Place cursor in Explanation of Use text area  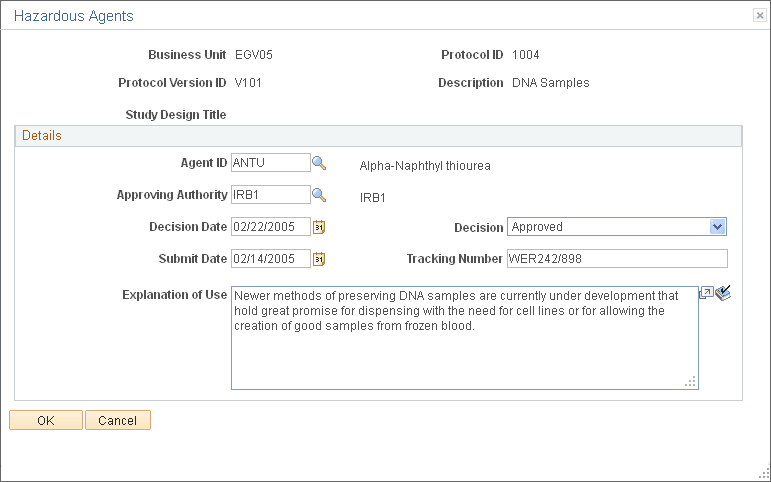465,338
